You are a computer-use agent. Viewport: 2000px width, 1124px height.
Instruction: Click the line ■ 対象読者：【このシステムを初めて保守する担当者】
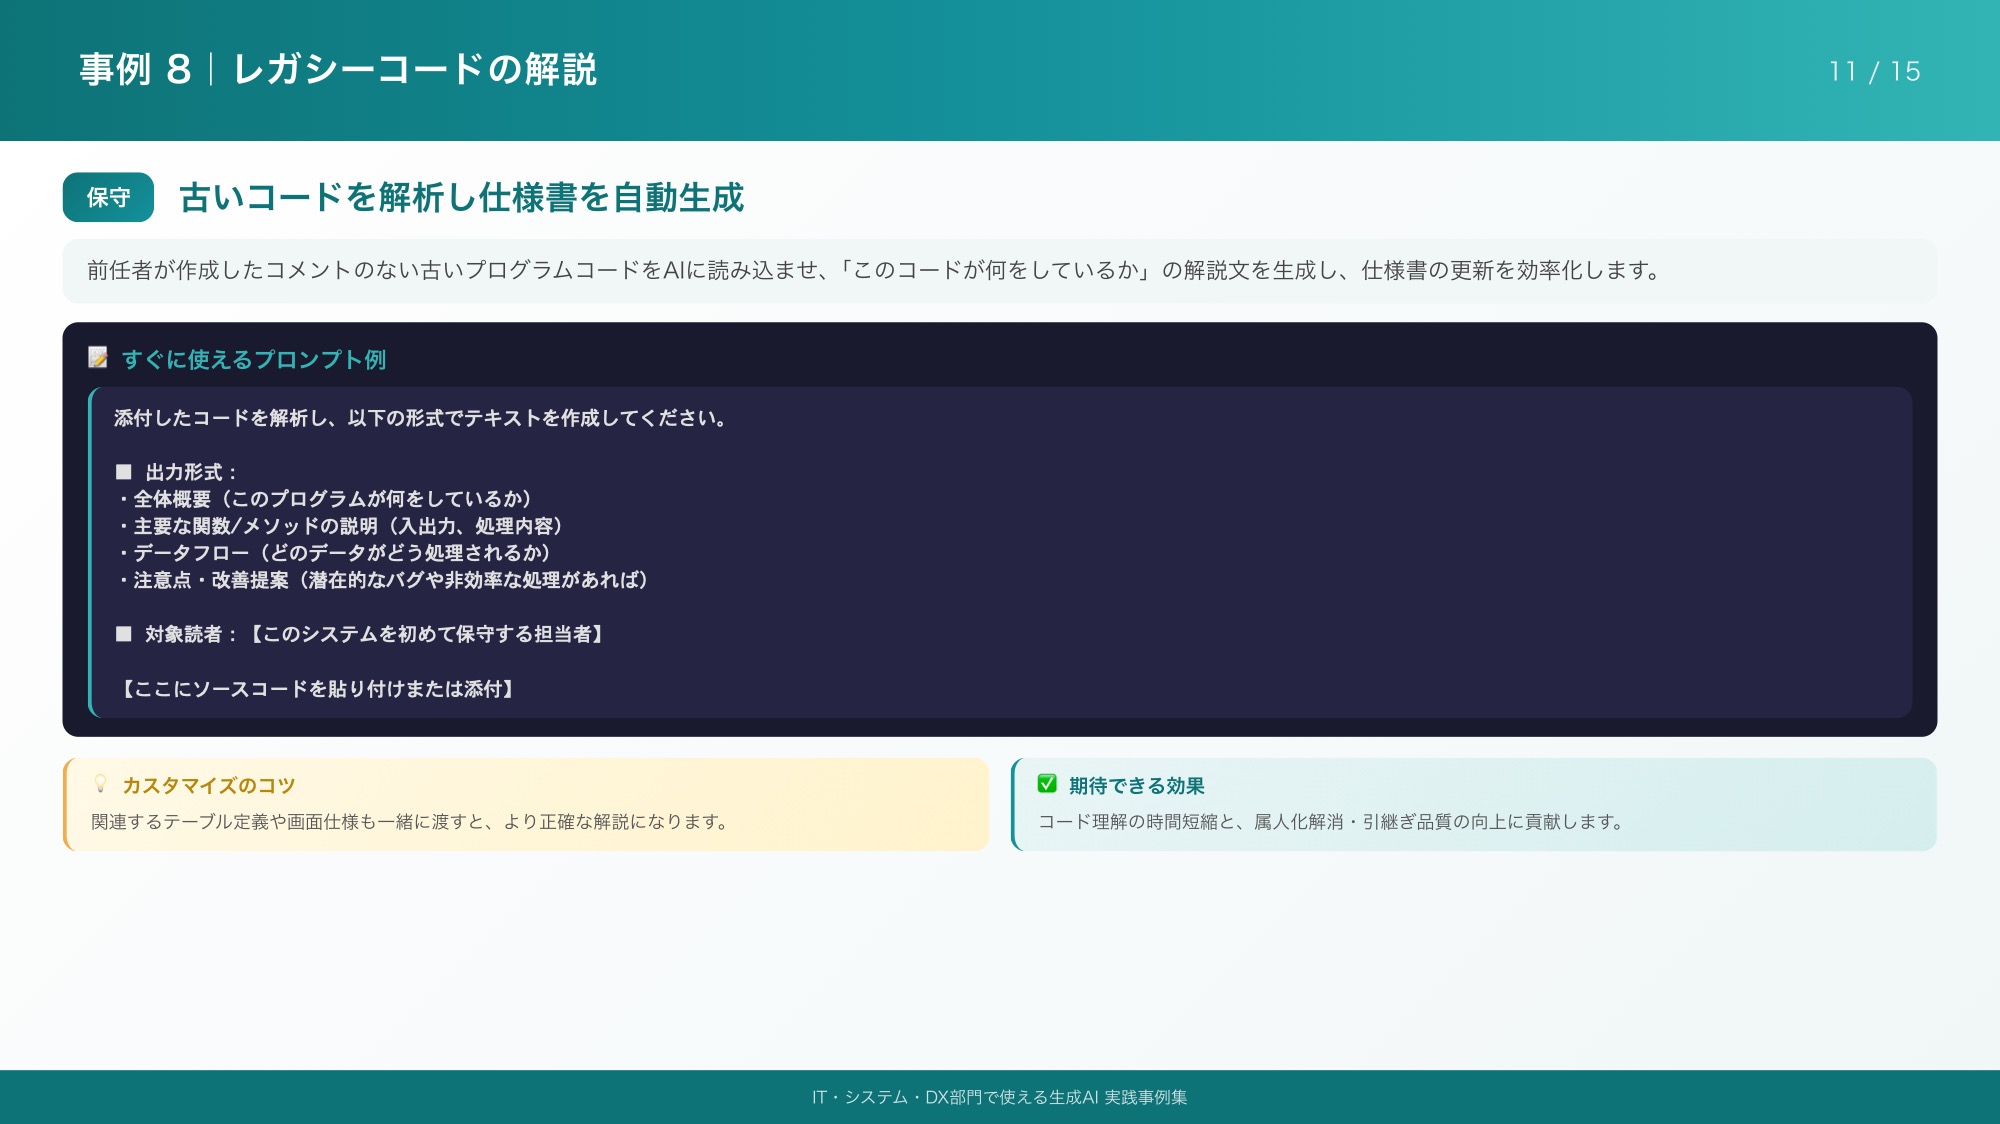pyautogui.click(x=360, y=634)
